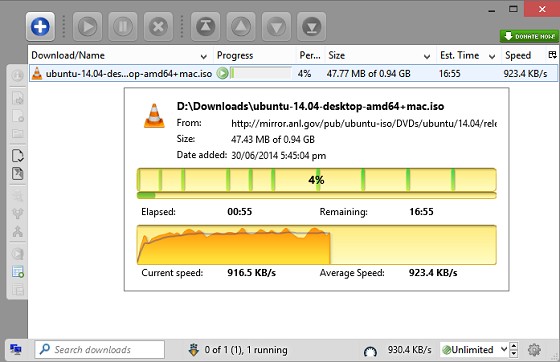This screenshot has height=362, width=560.
Task: Click sidebar open folder icon
Action: 18,134
